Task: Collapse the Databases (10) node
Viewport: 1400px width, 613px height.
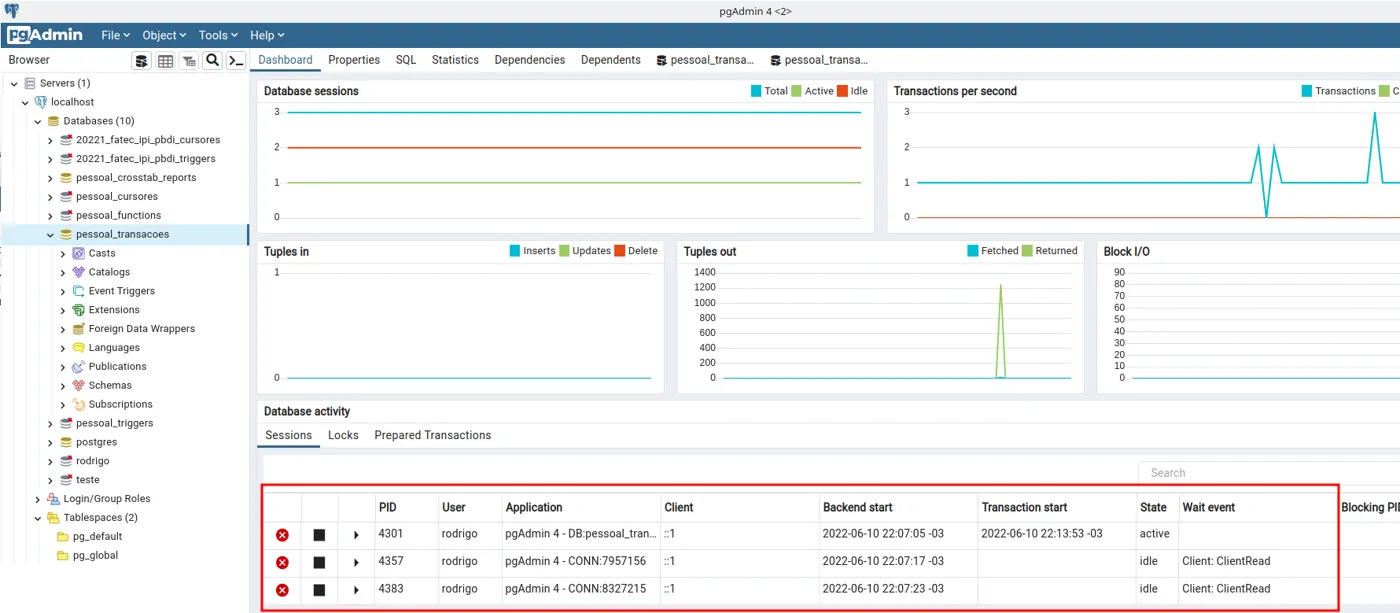Action: (38, 121)
